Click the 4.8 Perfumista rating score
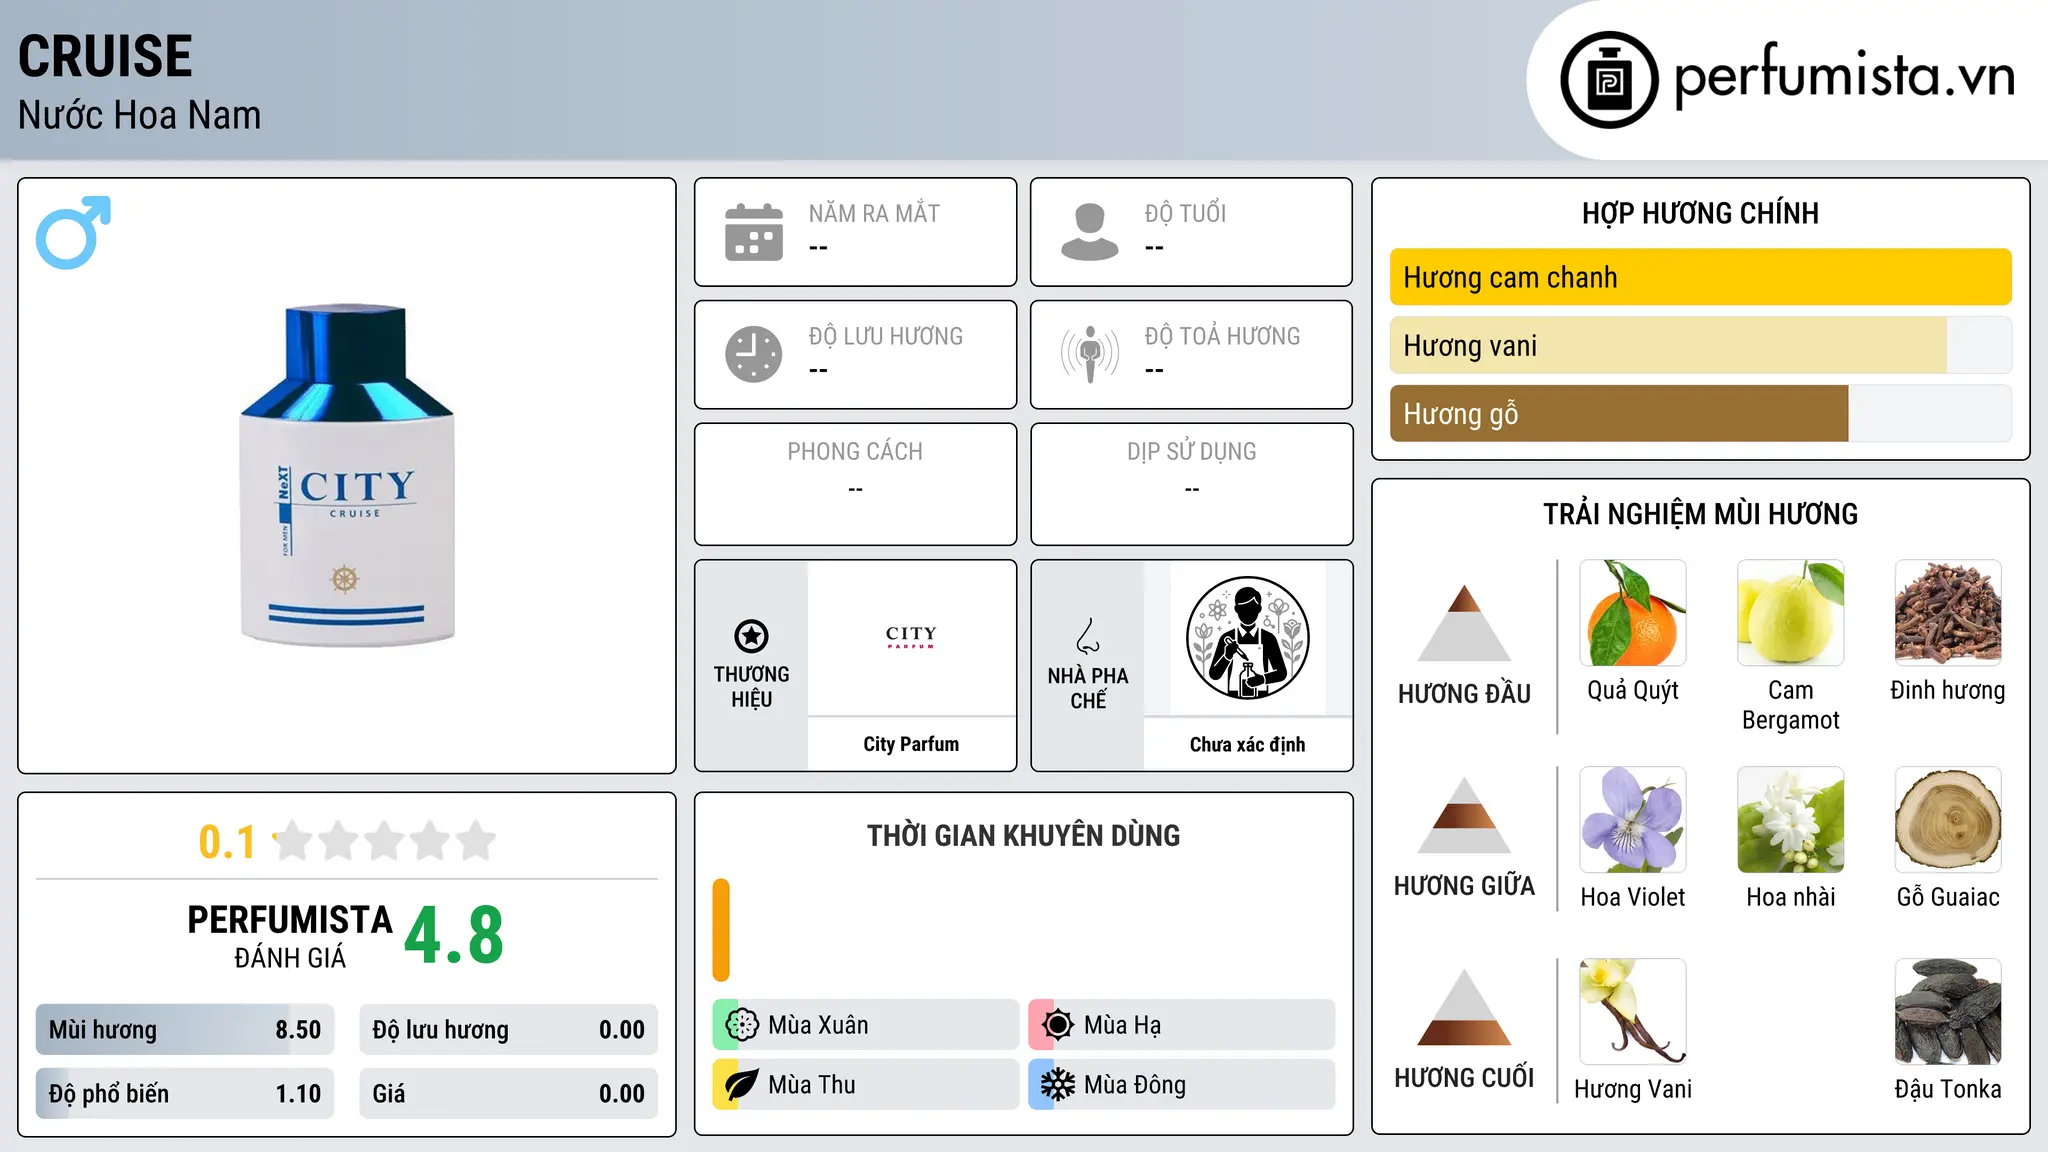Image resolution: width=2048 pixels, height=1152 pixels. (454, 936)
